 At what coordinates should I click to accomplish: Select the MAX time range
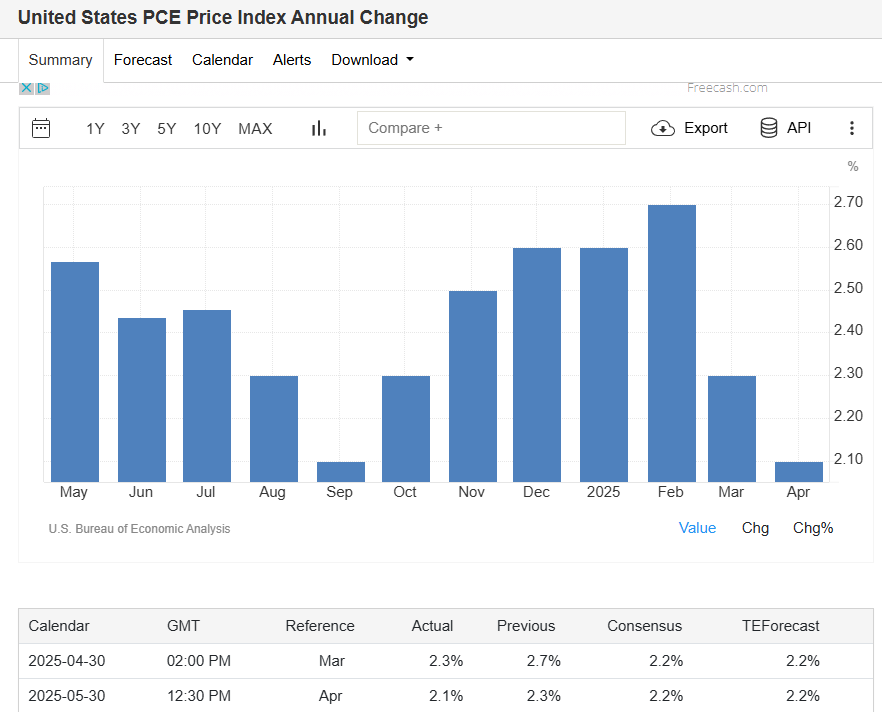point(255,129)
